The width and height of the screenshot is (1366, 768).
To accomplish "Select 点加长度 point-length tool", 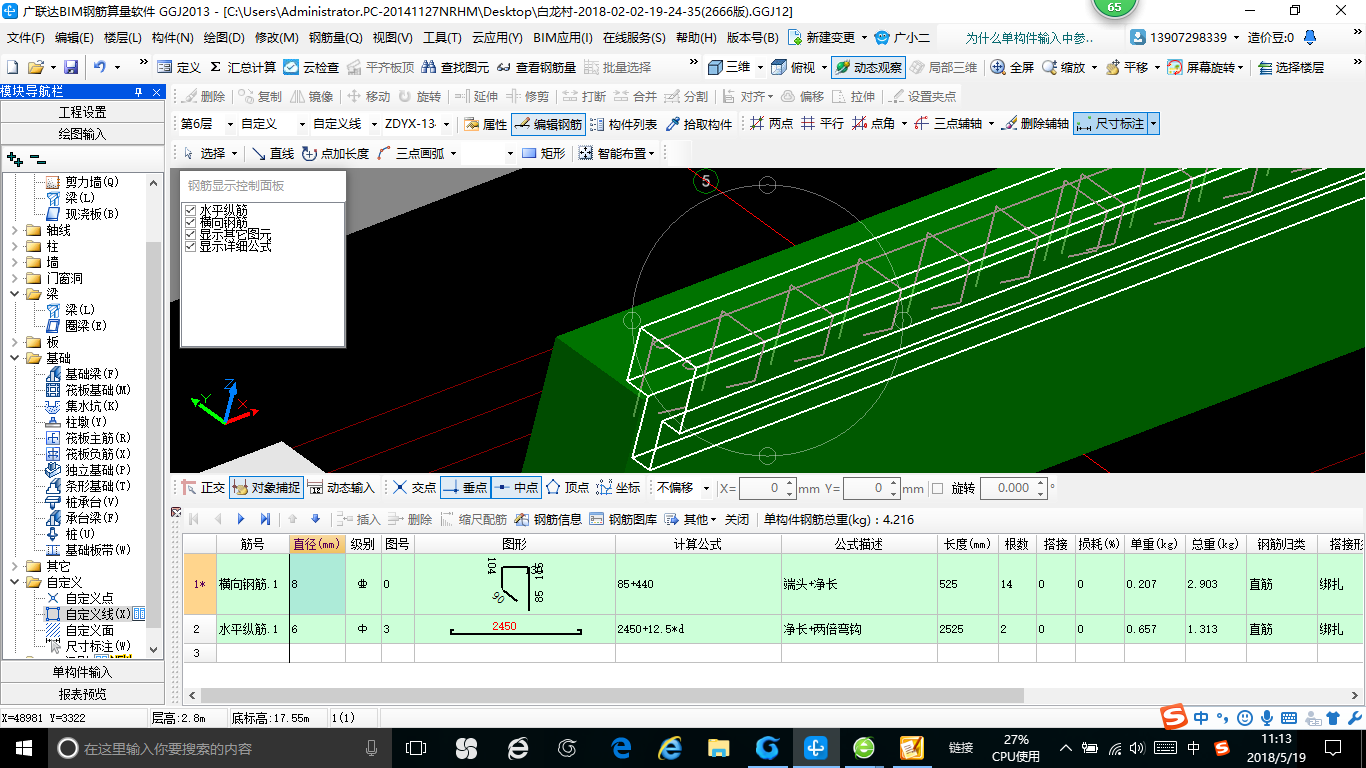I will [335, 153].
